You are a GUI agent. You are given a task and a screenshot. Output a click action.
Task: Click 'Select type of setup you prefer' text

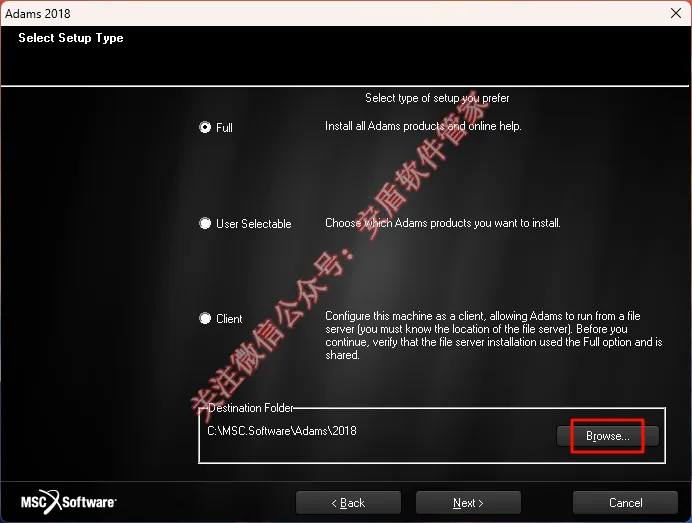[x=437, y=98]
